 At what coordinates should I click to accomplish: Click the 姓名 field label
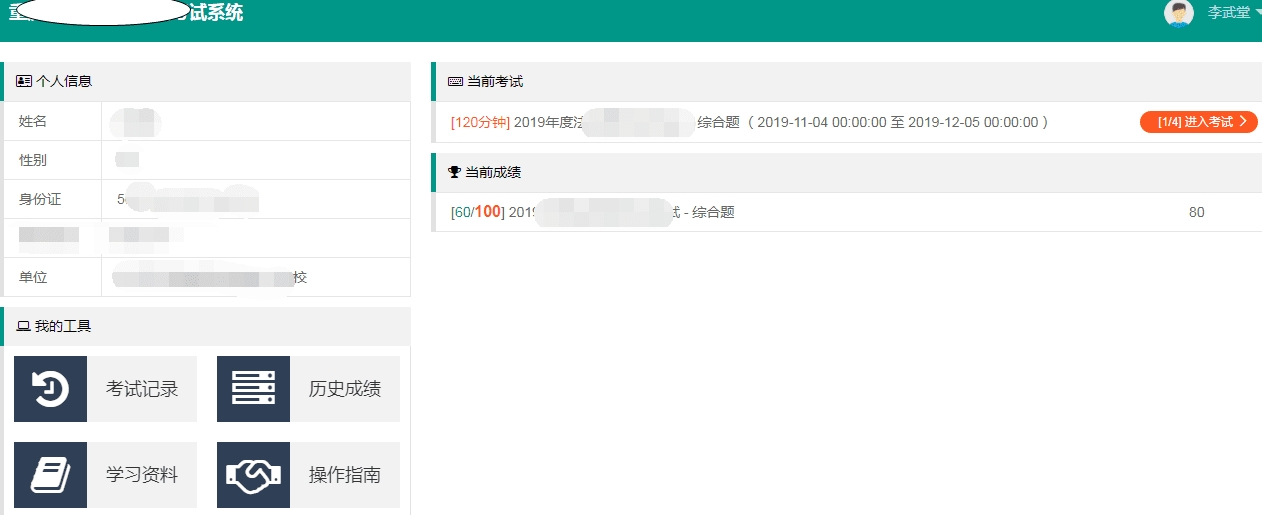(x=33, y=121)
